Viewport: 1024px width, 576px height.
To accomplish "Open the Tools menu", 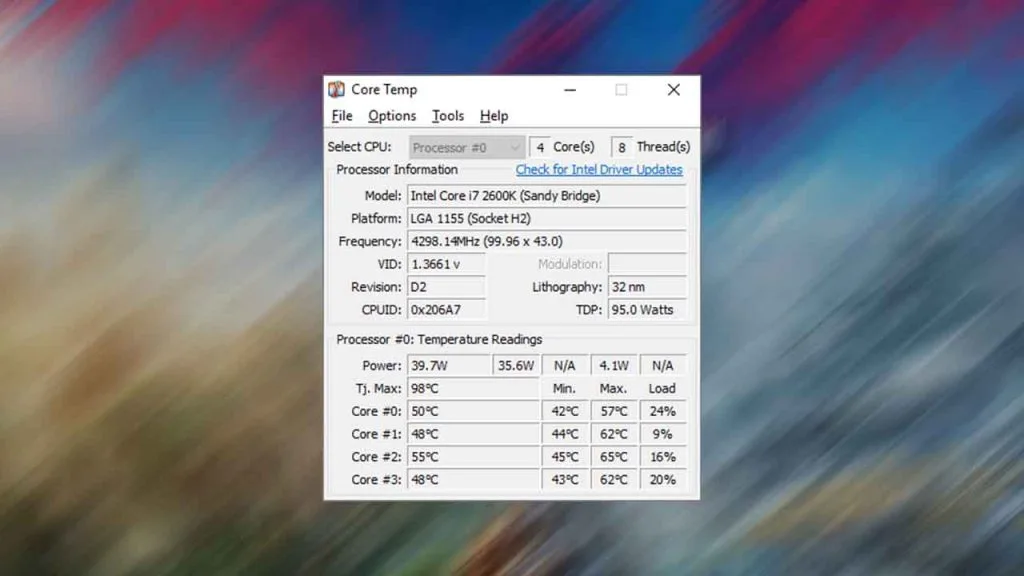I will point(447,116).
